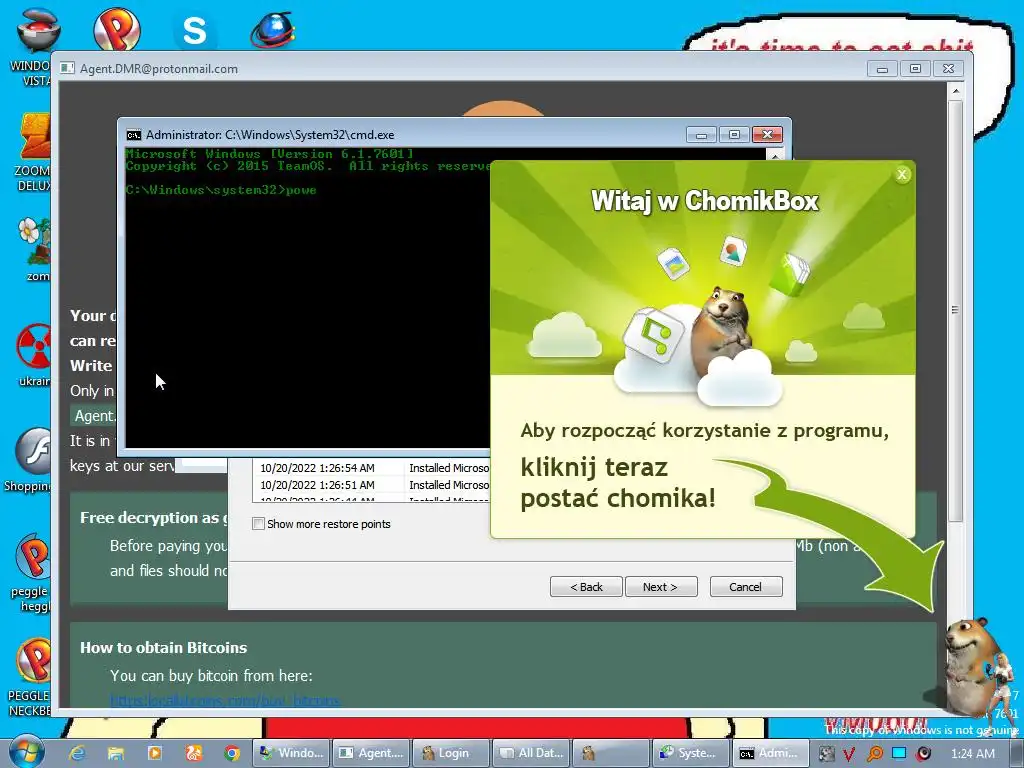Click the 'How to obtain Bitcoins' heading
The image size is (1024, 768).
pyautogui.click(x=163, y=648)
